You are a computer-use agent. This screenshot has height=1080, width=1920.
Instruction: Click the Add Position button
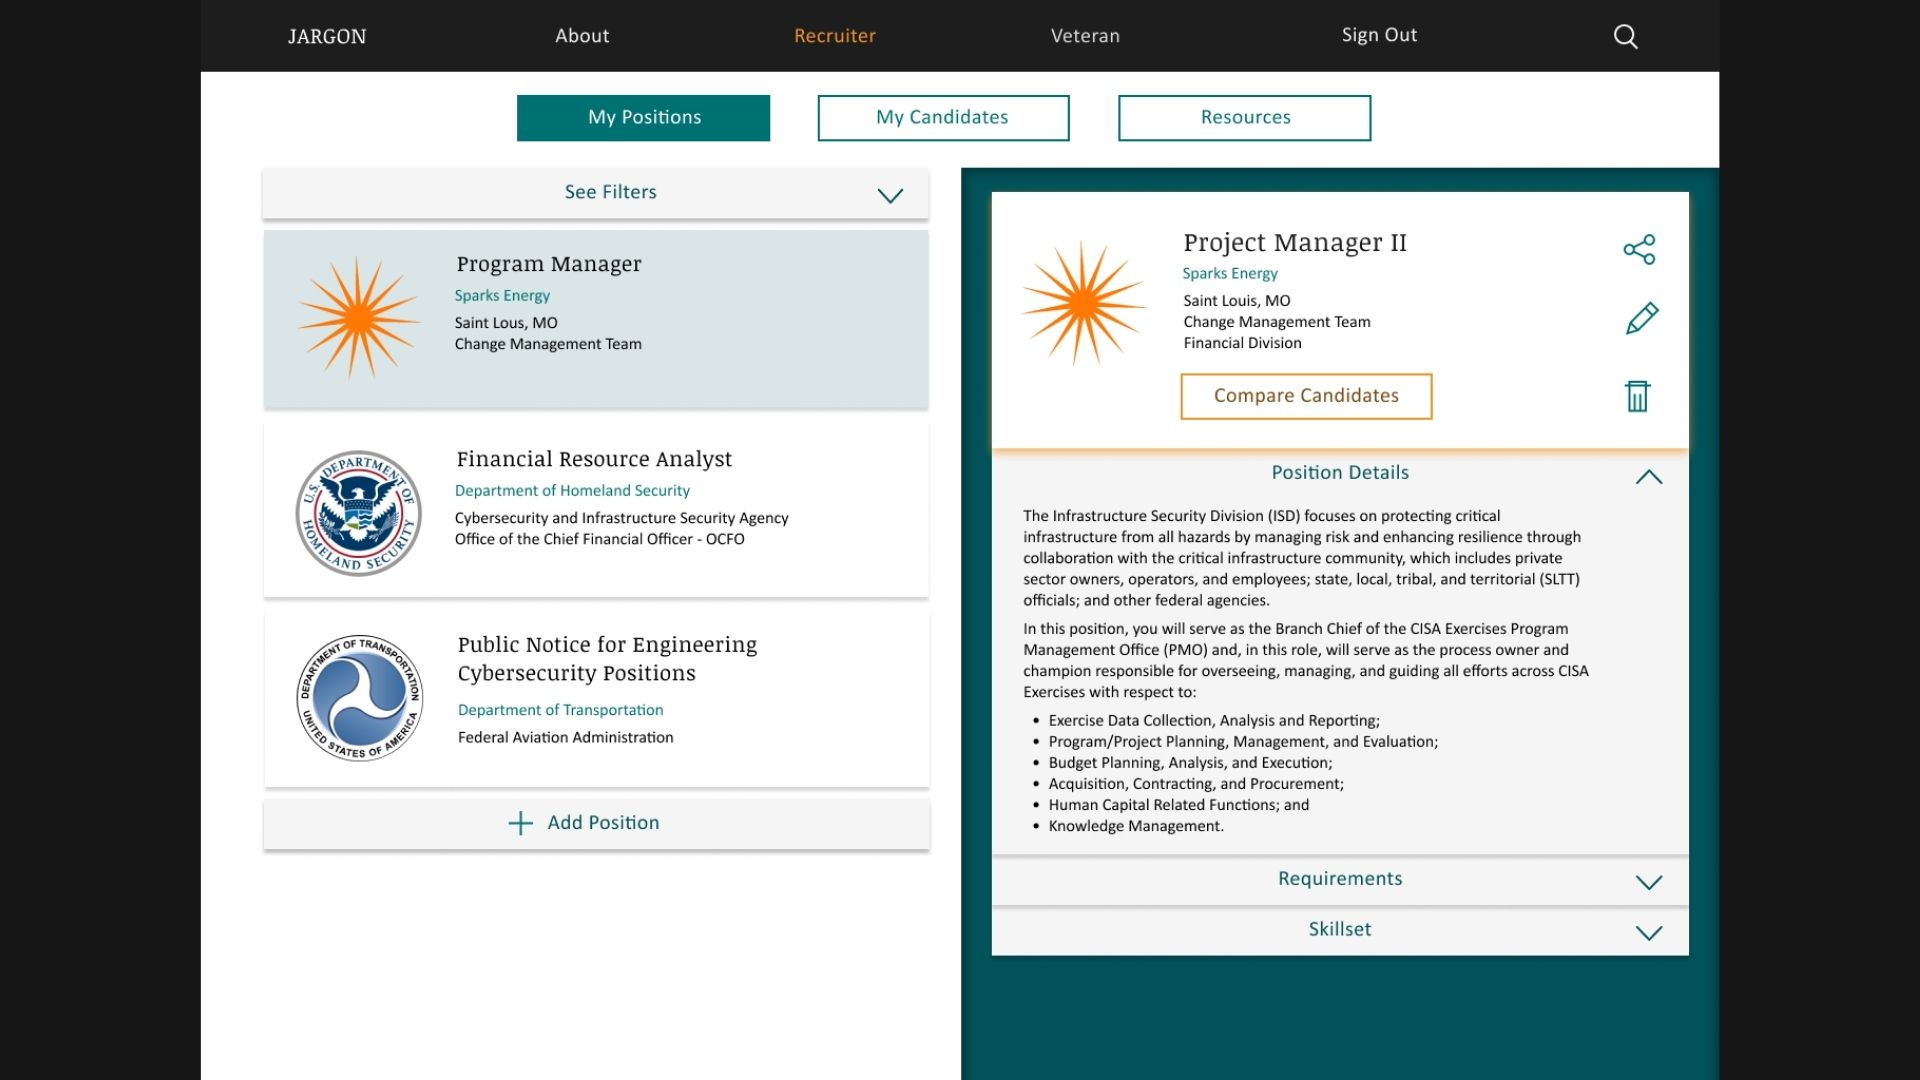[596, 824]
